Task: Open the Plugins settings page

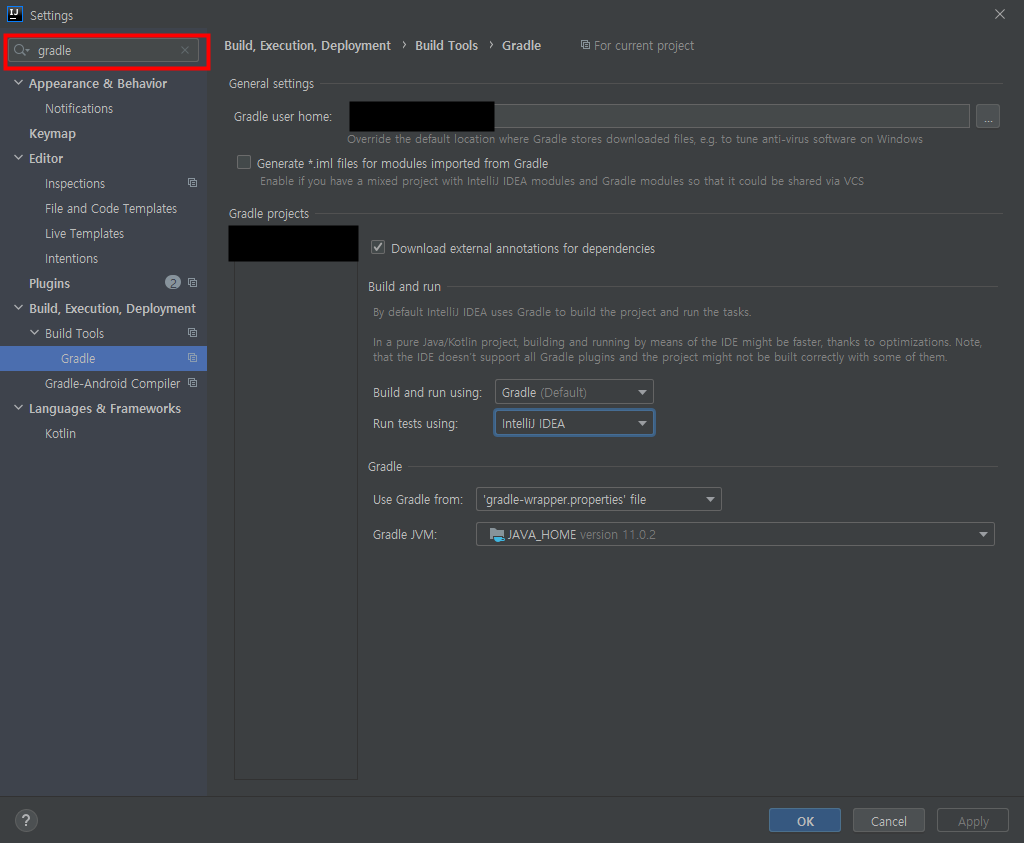Action: 50,283
